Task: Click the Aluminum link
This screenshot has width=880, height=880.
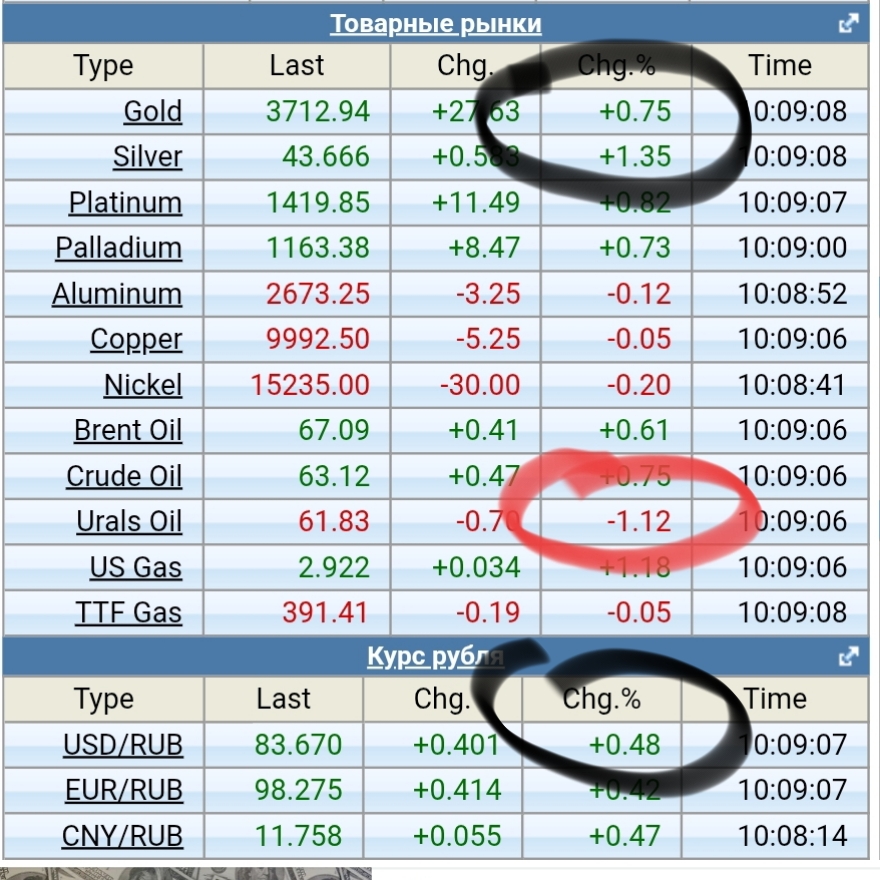Action: pos(117,294)
